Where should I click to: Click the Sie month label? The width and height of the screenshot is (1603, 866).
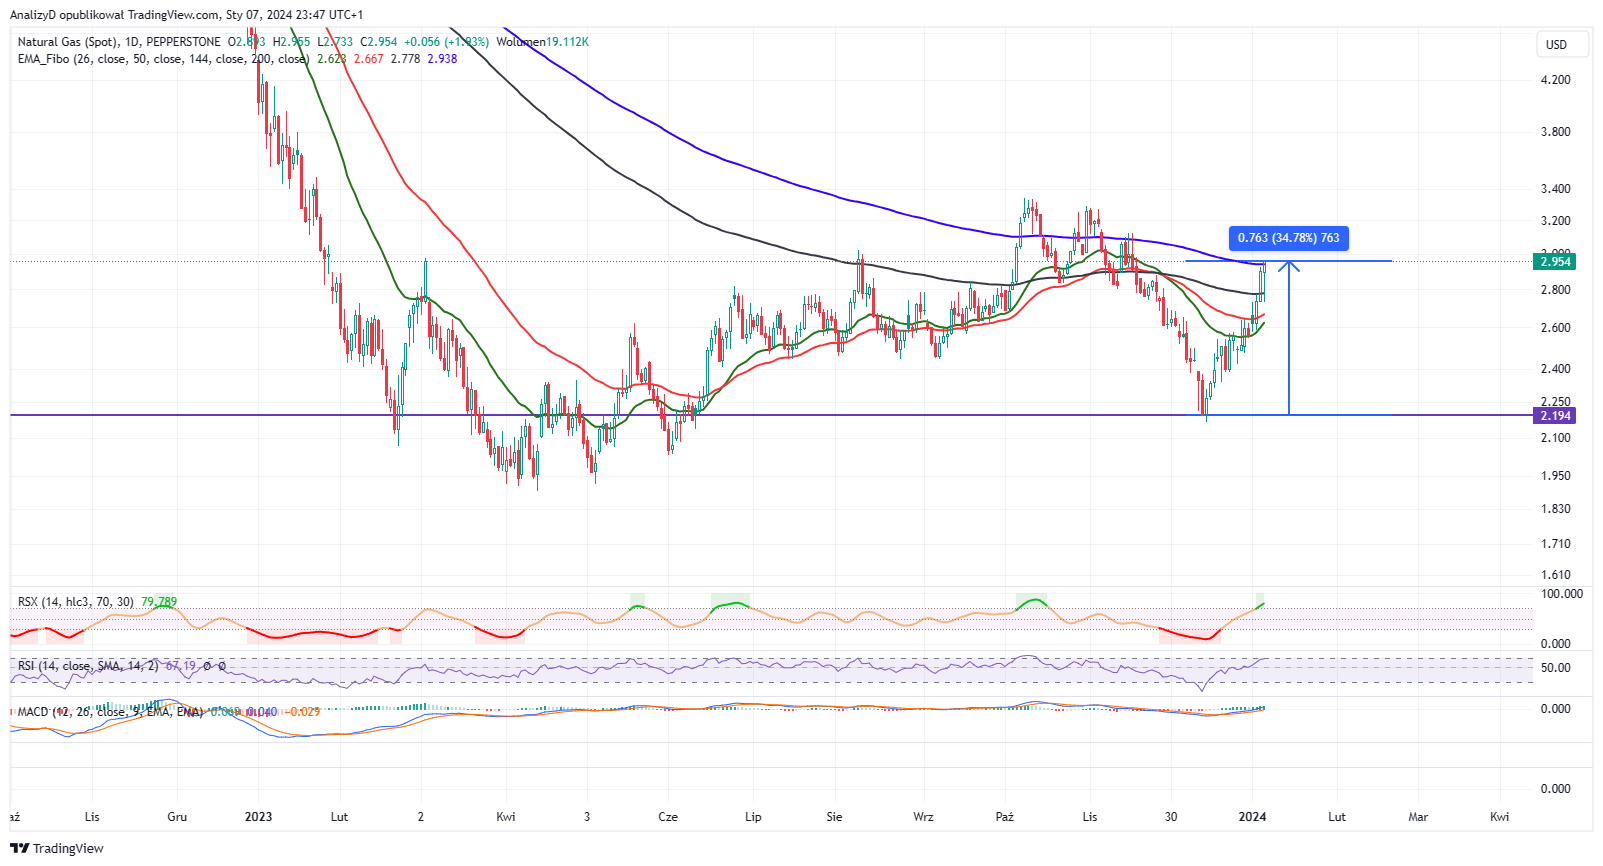[x=834, y=817]
